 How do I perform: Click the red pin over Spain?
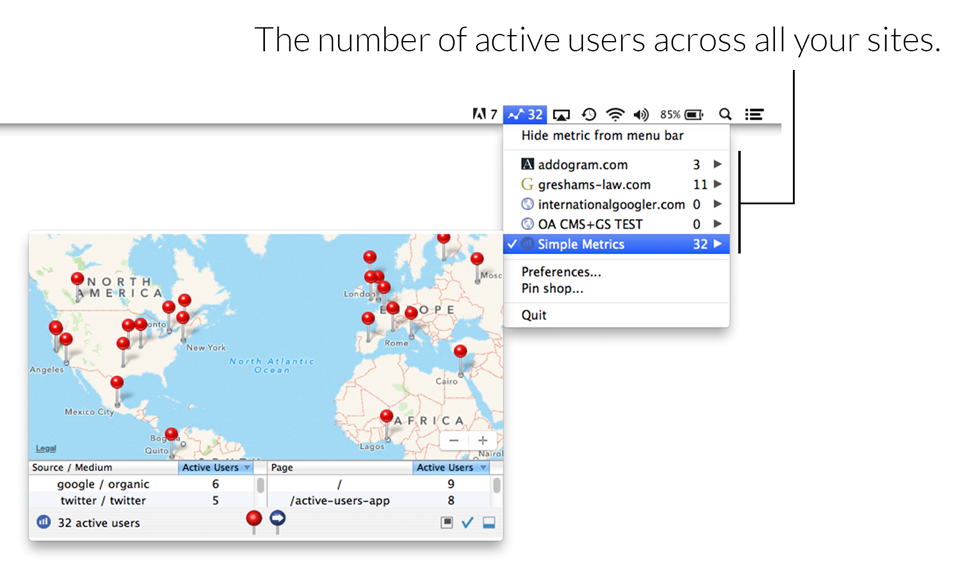click(x=368, y=318)
